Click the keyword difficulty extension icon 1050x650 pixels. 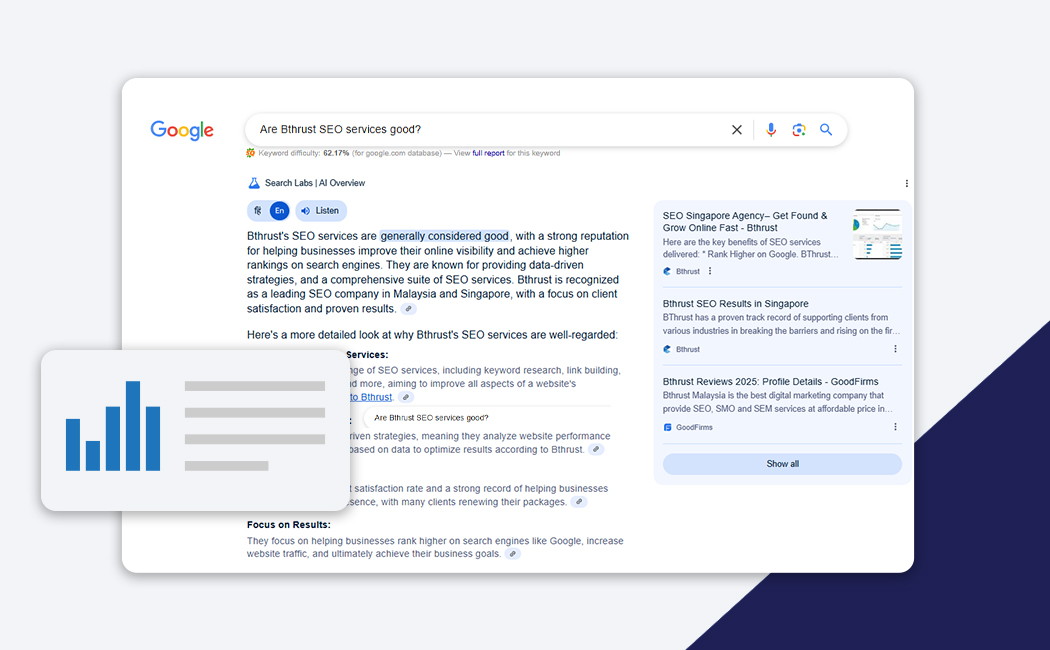coord(250,153)
